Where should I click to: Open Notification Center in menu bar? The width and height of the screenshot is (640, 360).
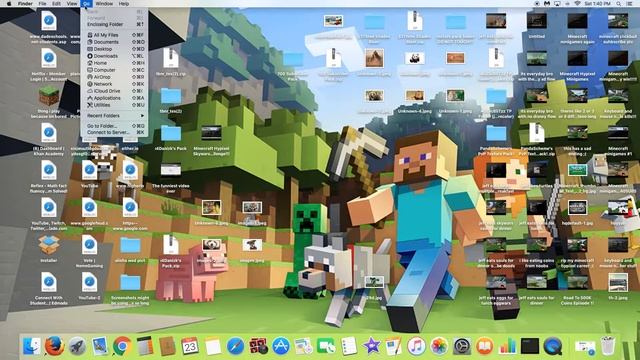tap(629, 3)
